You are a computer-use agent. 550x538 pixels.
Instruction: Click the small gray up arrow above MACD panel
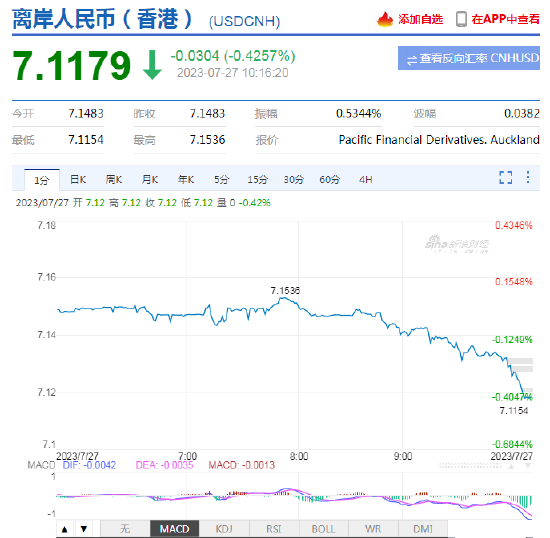point(511,466)
